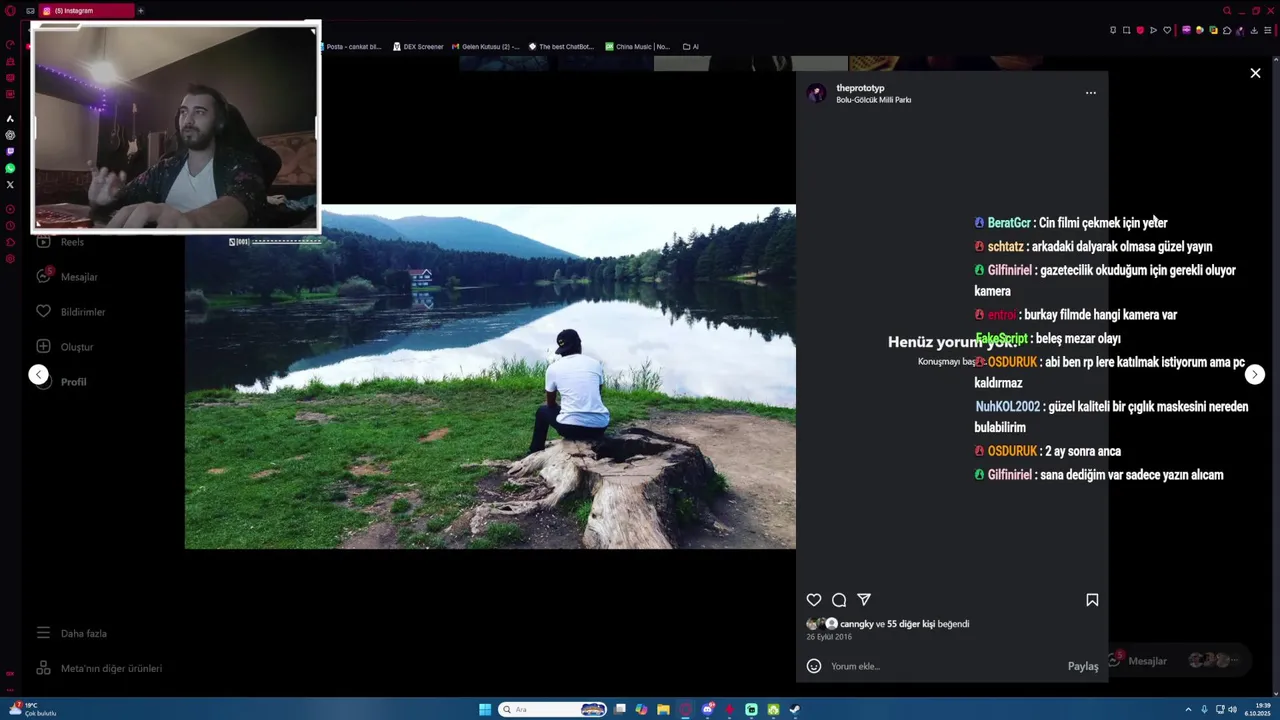This screenshot has height=720, width=1280.
Task: Open the extensions cube icon
Action: click(1227, 30)
